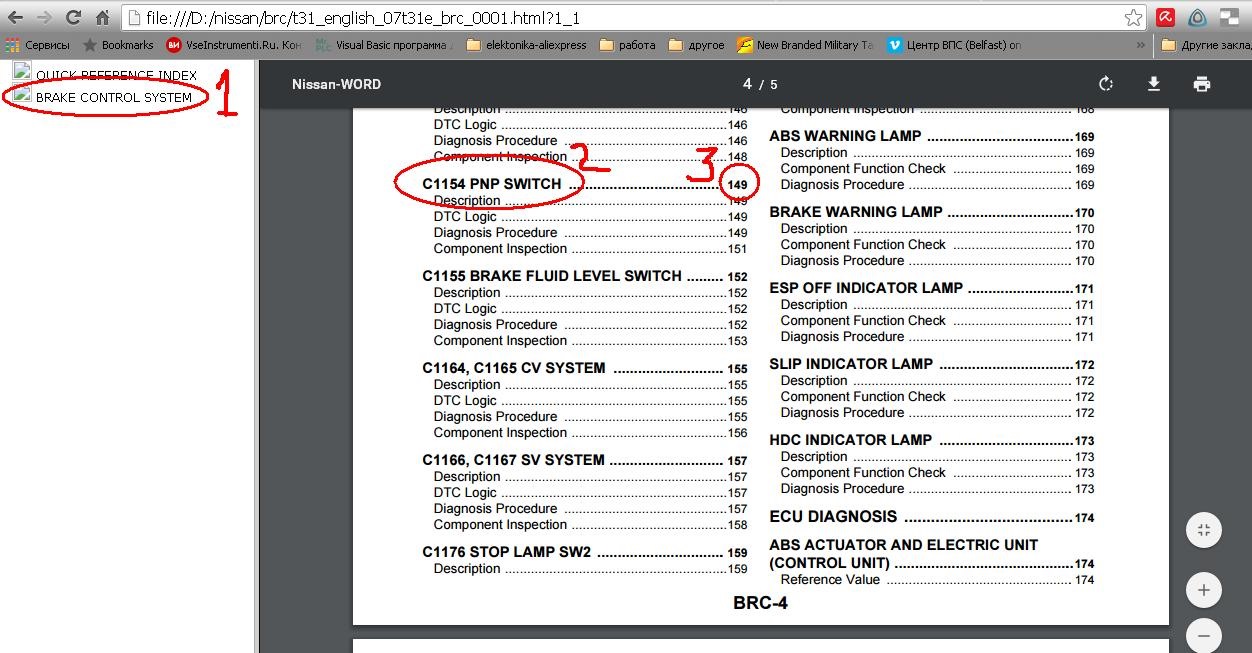Viewport: 1252px width, 653px height.
Task: Open the ECU DIAGNOSIS entry
Action: [x=833, y=517]
